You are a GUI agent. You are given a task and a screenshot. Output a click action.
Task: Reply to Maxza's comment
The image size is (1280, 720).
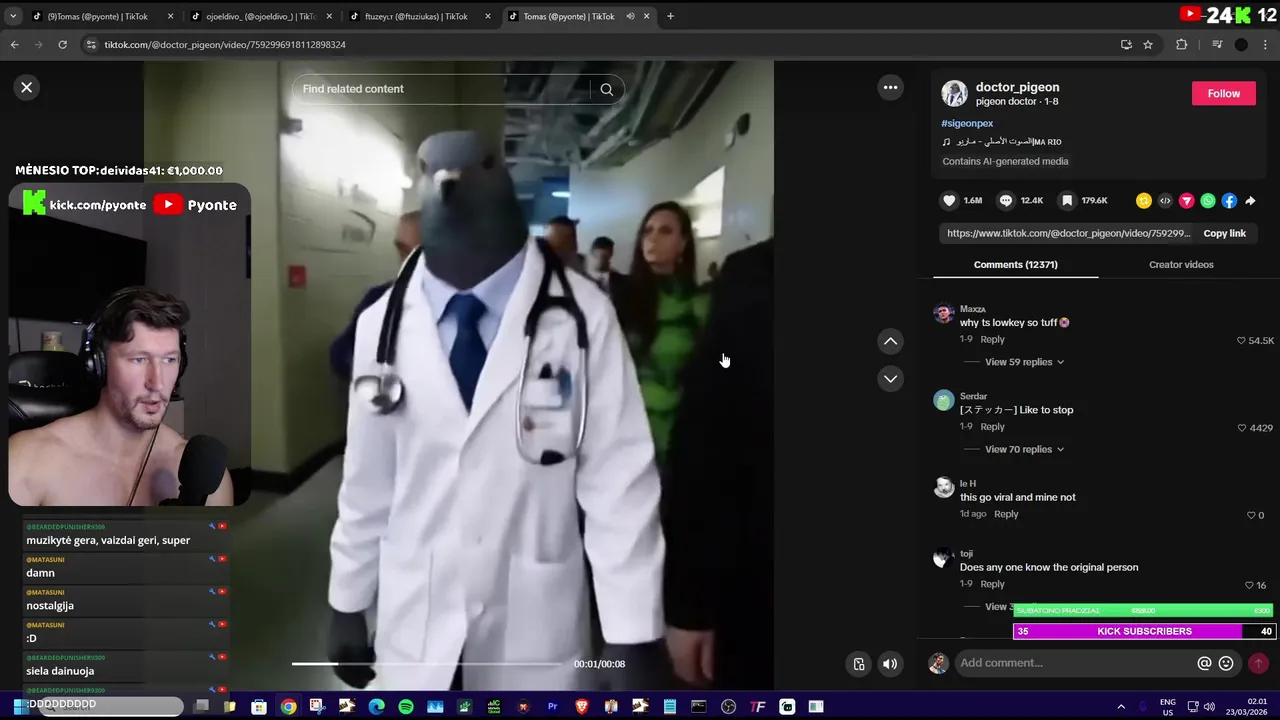click(x=992, y=339)
